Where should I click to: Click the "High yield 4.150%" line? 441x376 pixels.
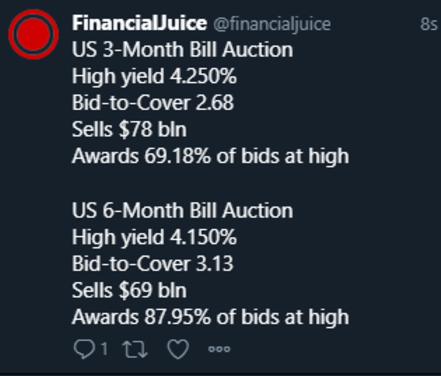pos(154,237)
